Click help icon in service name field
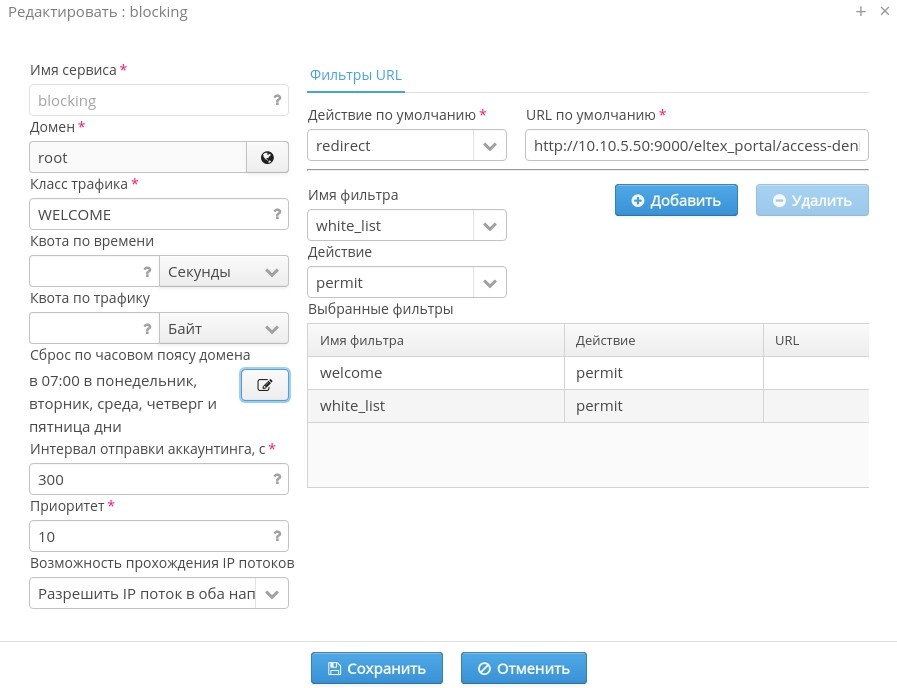897x688 pixels. click(x=277, y=100)
